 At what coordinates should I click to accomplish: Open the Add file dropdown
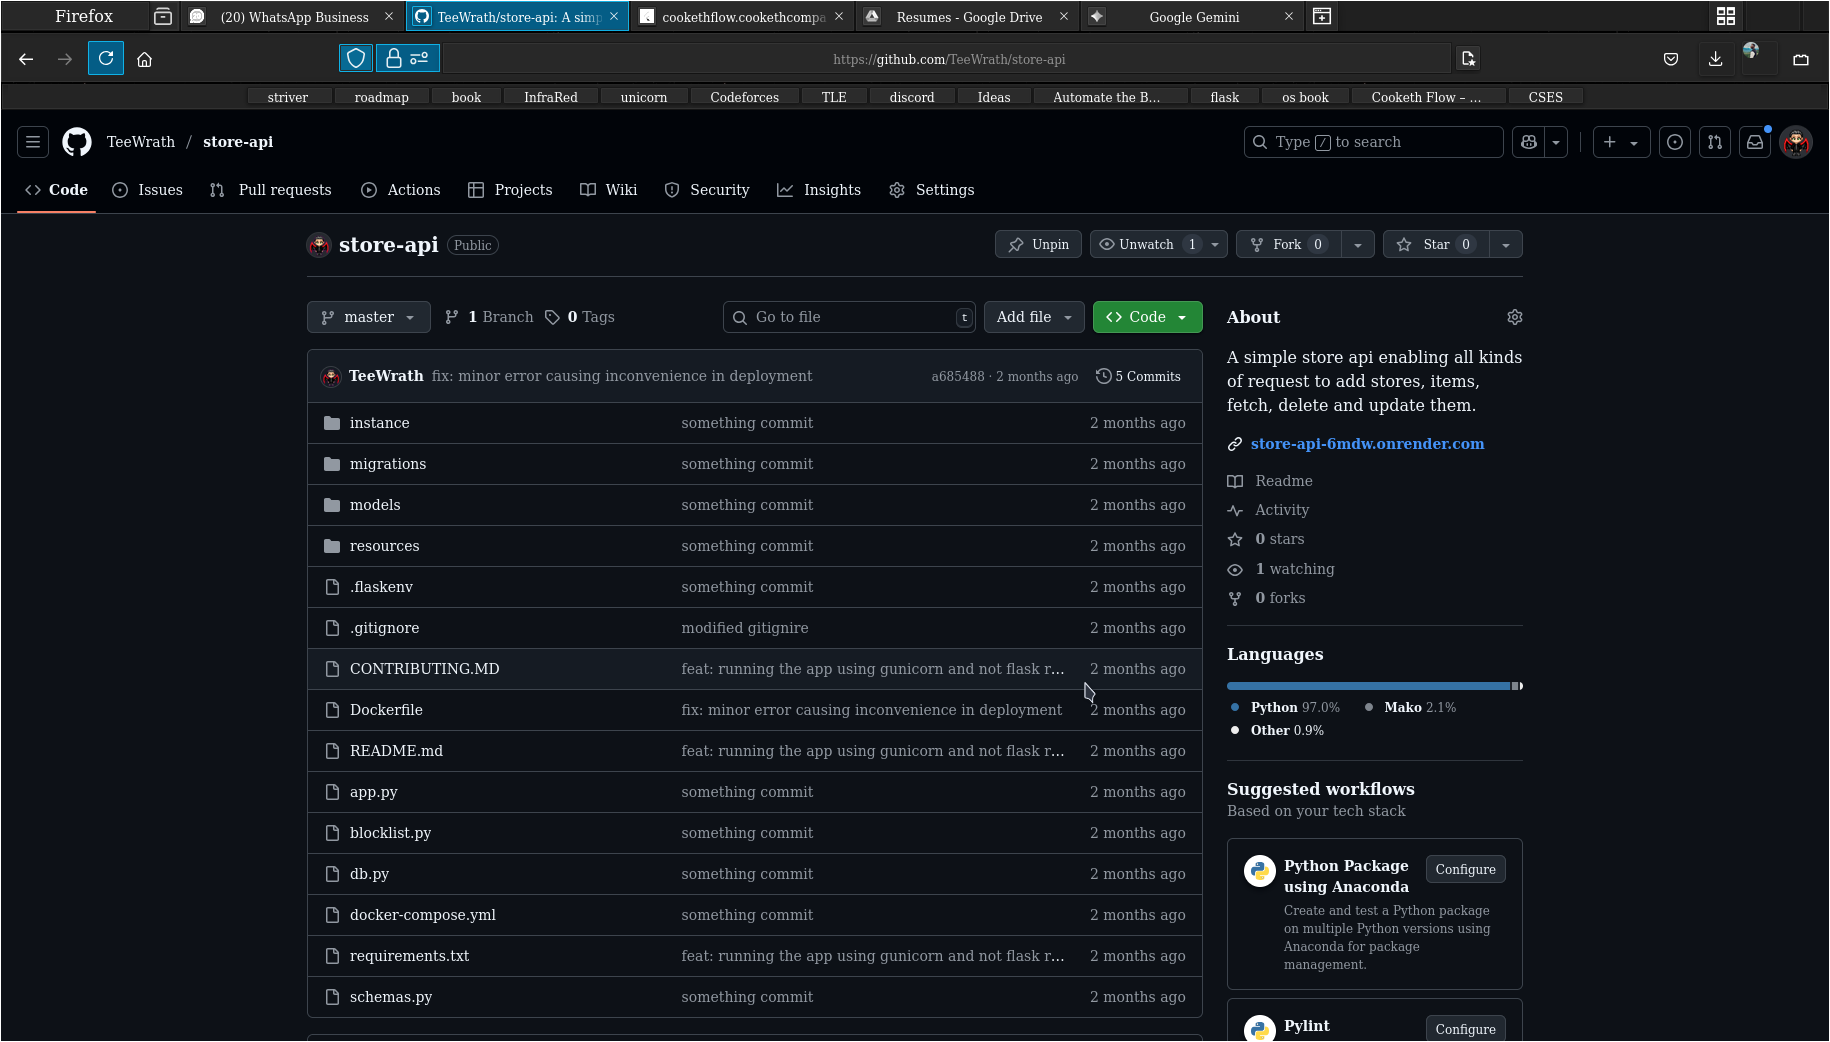coord(1035,317)
